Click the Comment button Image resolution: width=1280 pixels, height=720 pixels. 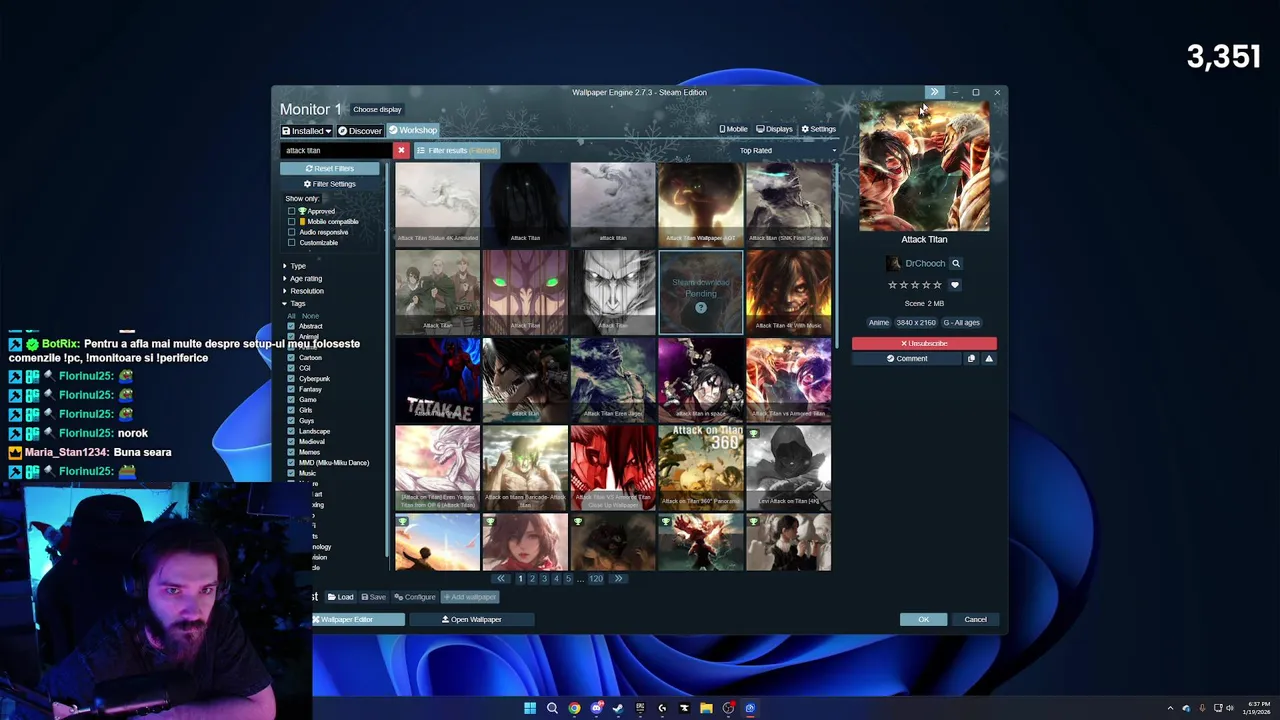tap(907, 358)
